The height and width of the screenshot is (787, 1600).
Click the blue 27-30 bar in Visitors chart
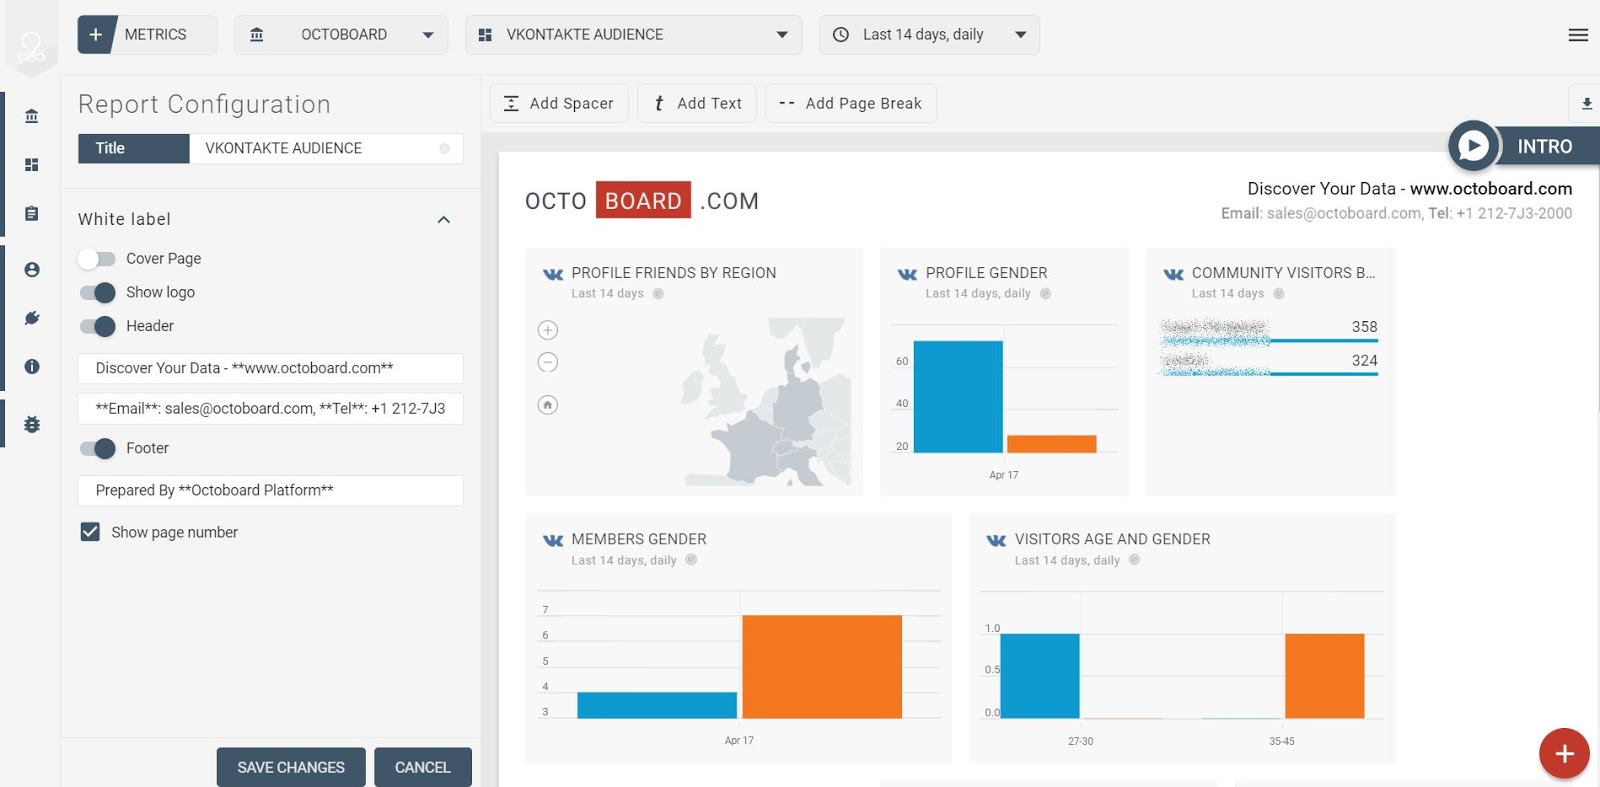tap(1040, 676)
